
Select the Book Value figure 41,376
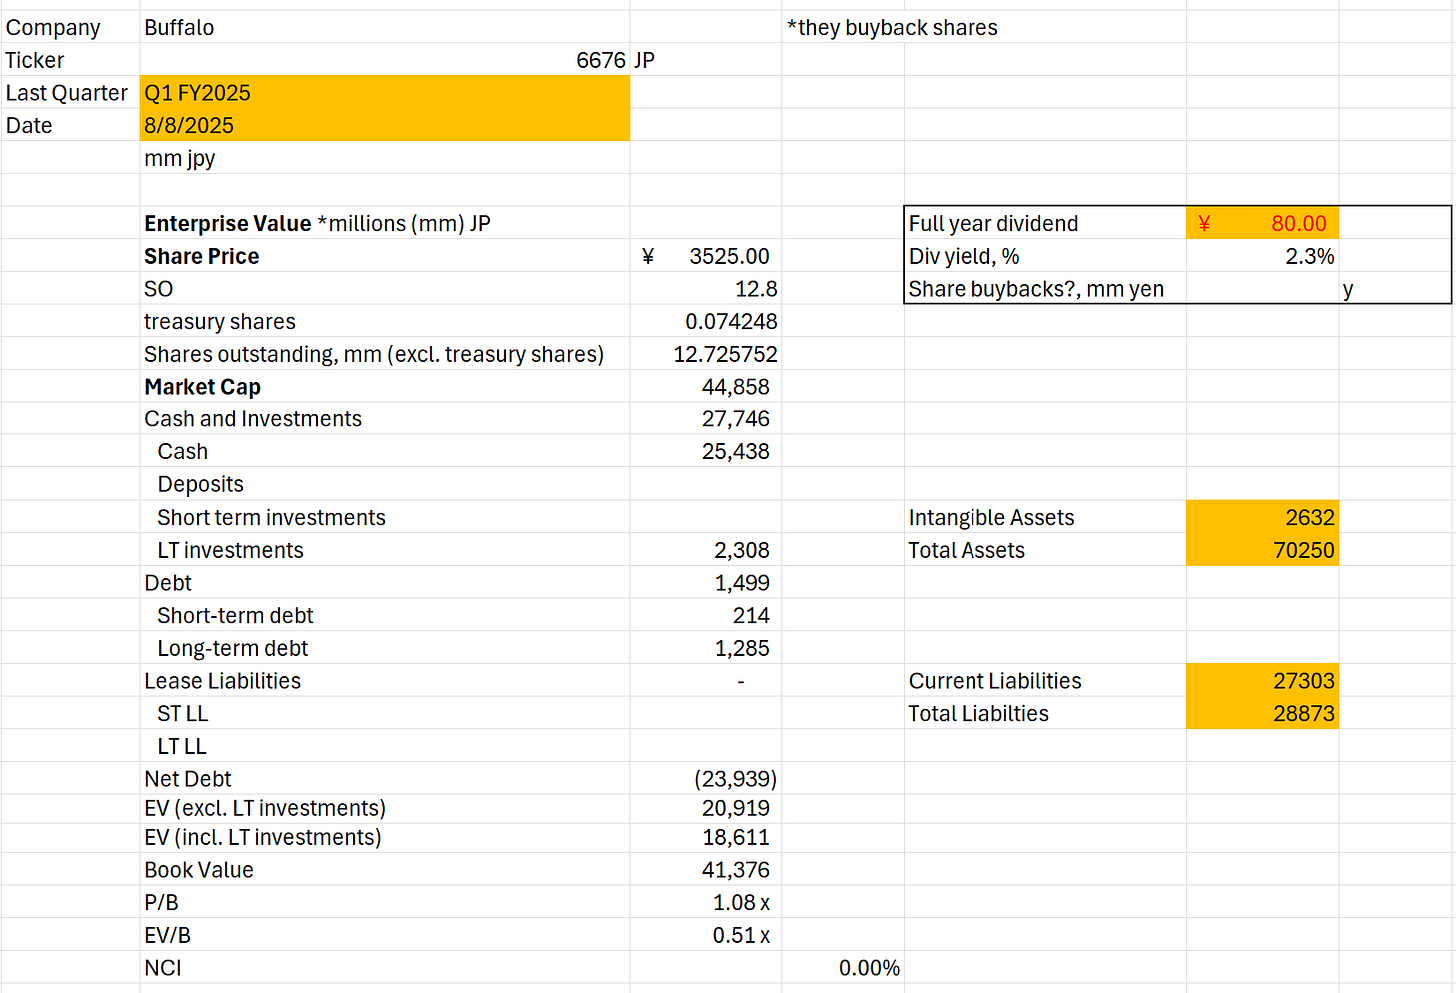pyautogui.click(x=736, y=870)
